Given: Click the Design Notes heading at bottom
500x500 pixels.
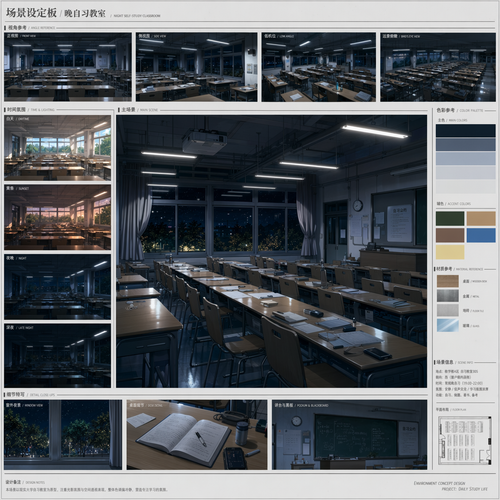Looking at the screenshot, I should [25, 482].
